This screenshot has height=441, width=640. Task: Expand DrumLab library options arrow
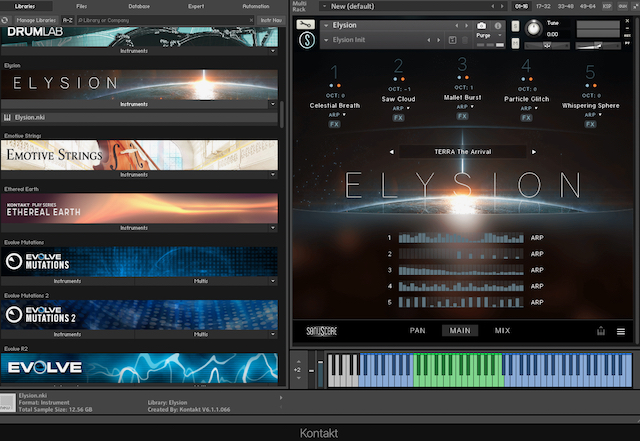point(273,51)
